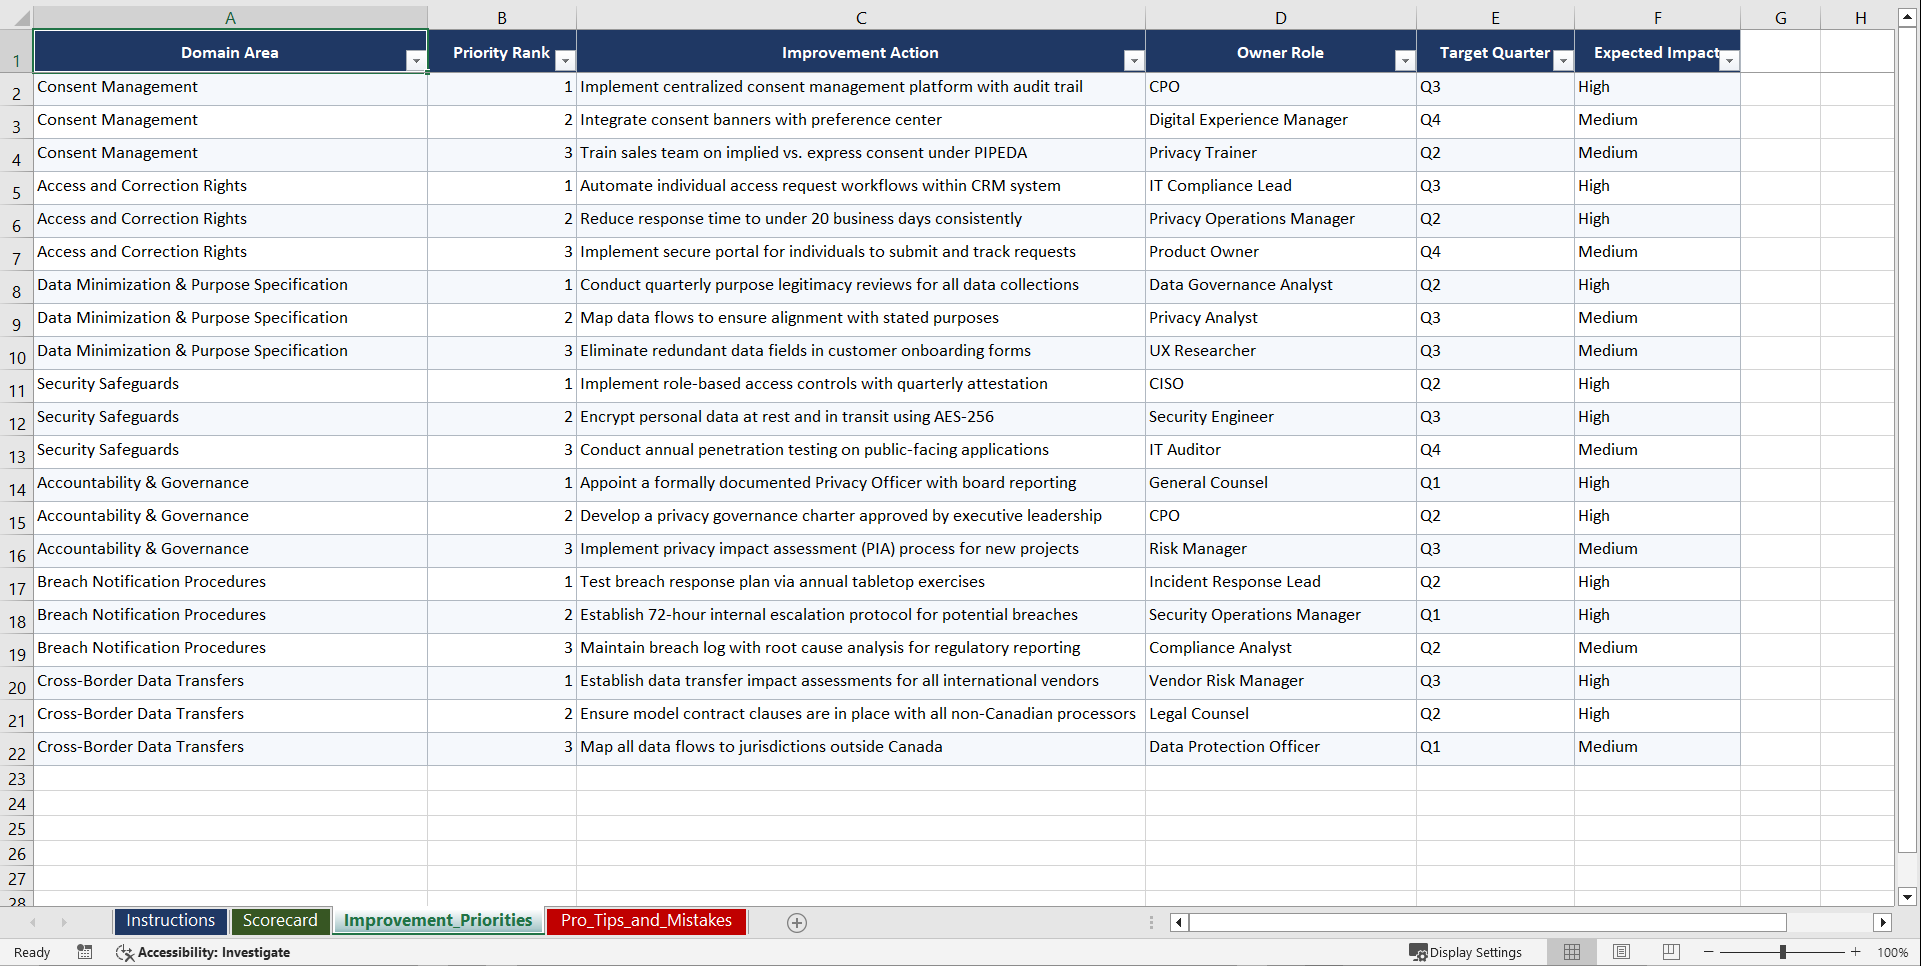Select the Normal view icon in status bar

pyautogui.click(x=1571, y=952)
